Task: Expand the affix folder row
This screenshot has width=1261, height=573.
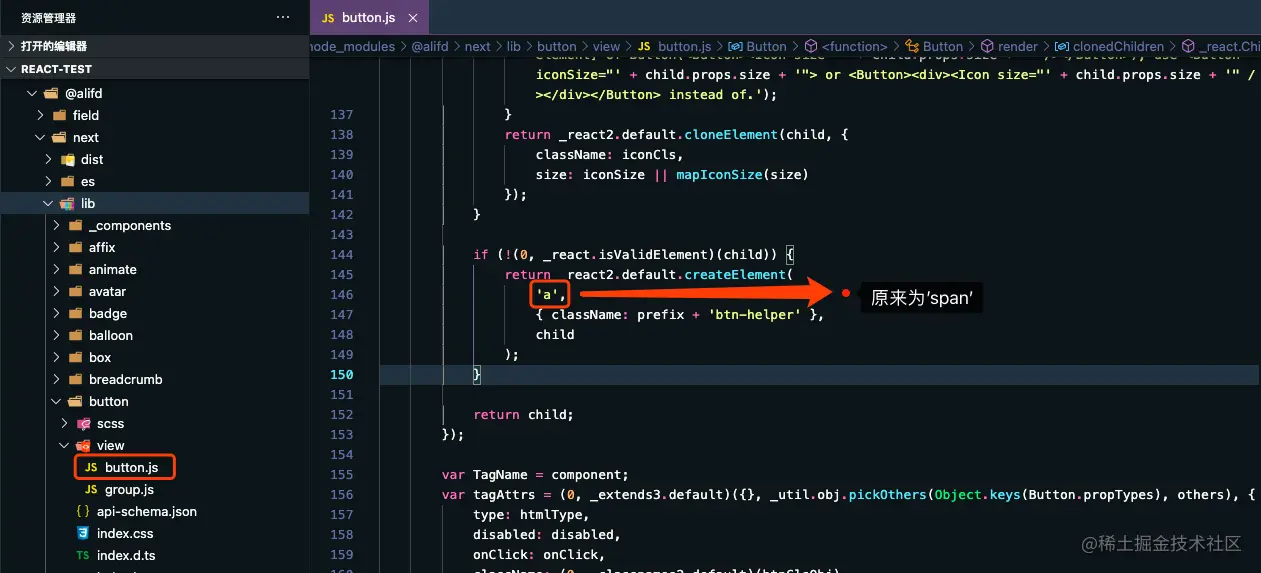Action: [x=154, y=247]
